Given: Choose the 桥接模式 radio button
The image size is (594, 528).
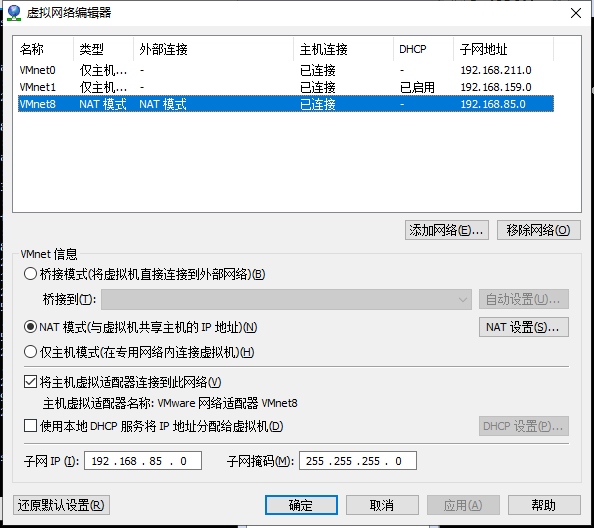Looking at the screenshot, I should pyautogui.click(x=30, y=274).
